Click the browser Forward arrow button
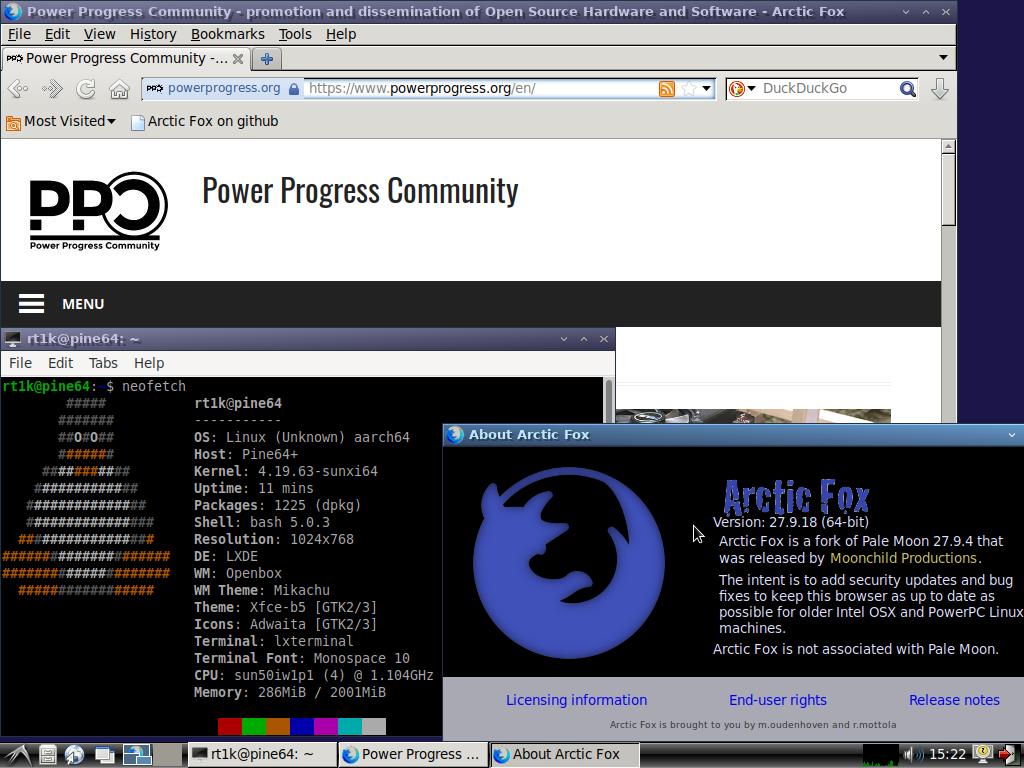Screen dimensions: 1024x768 52,88
